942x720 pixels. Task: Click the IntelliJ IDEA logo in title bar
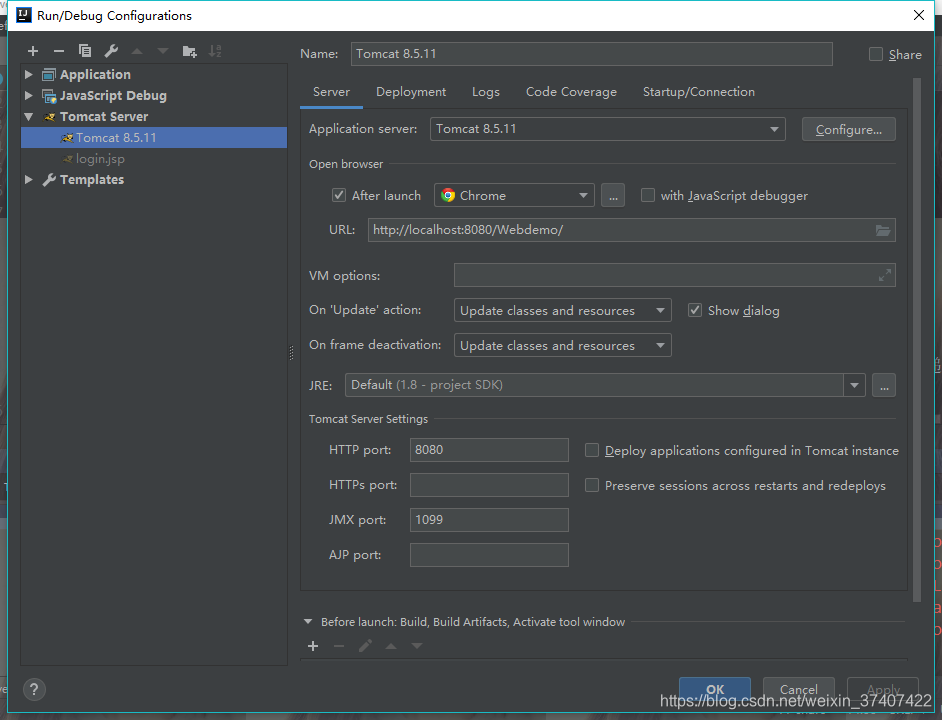tap(23, 15)
